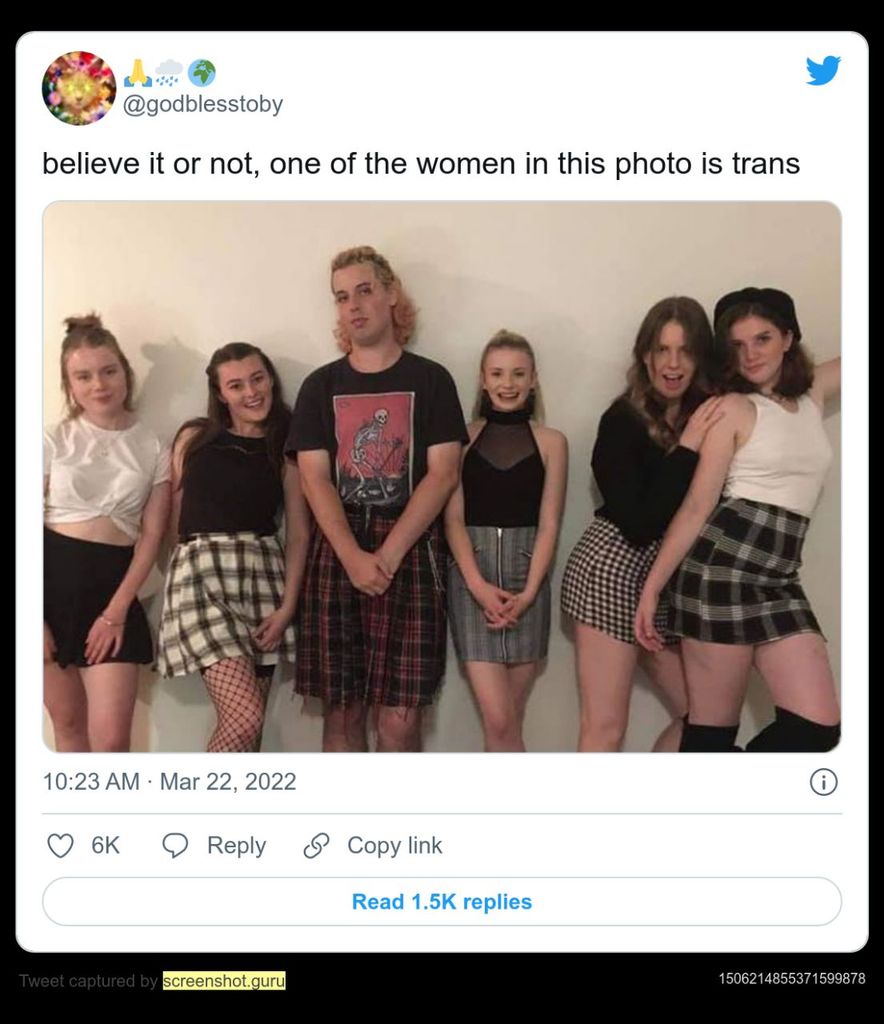The height and width of the screenshot is (1024, 884).
Task: Open the tweet info circle icon
Action: click(x=823, y=782)
